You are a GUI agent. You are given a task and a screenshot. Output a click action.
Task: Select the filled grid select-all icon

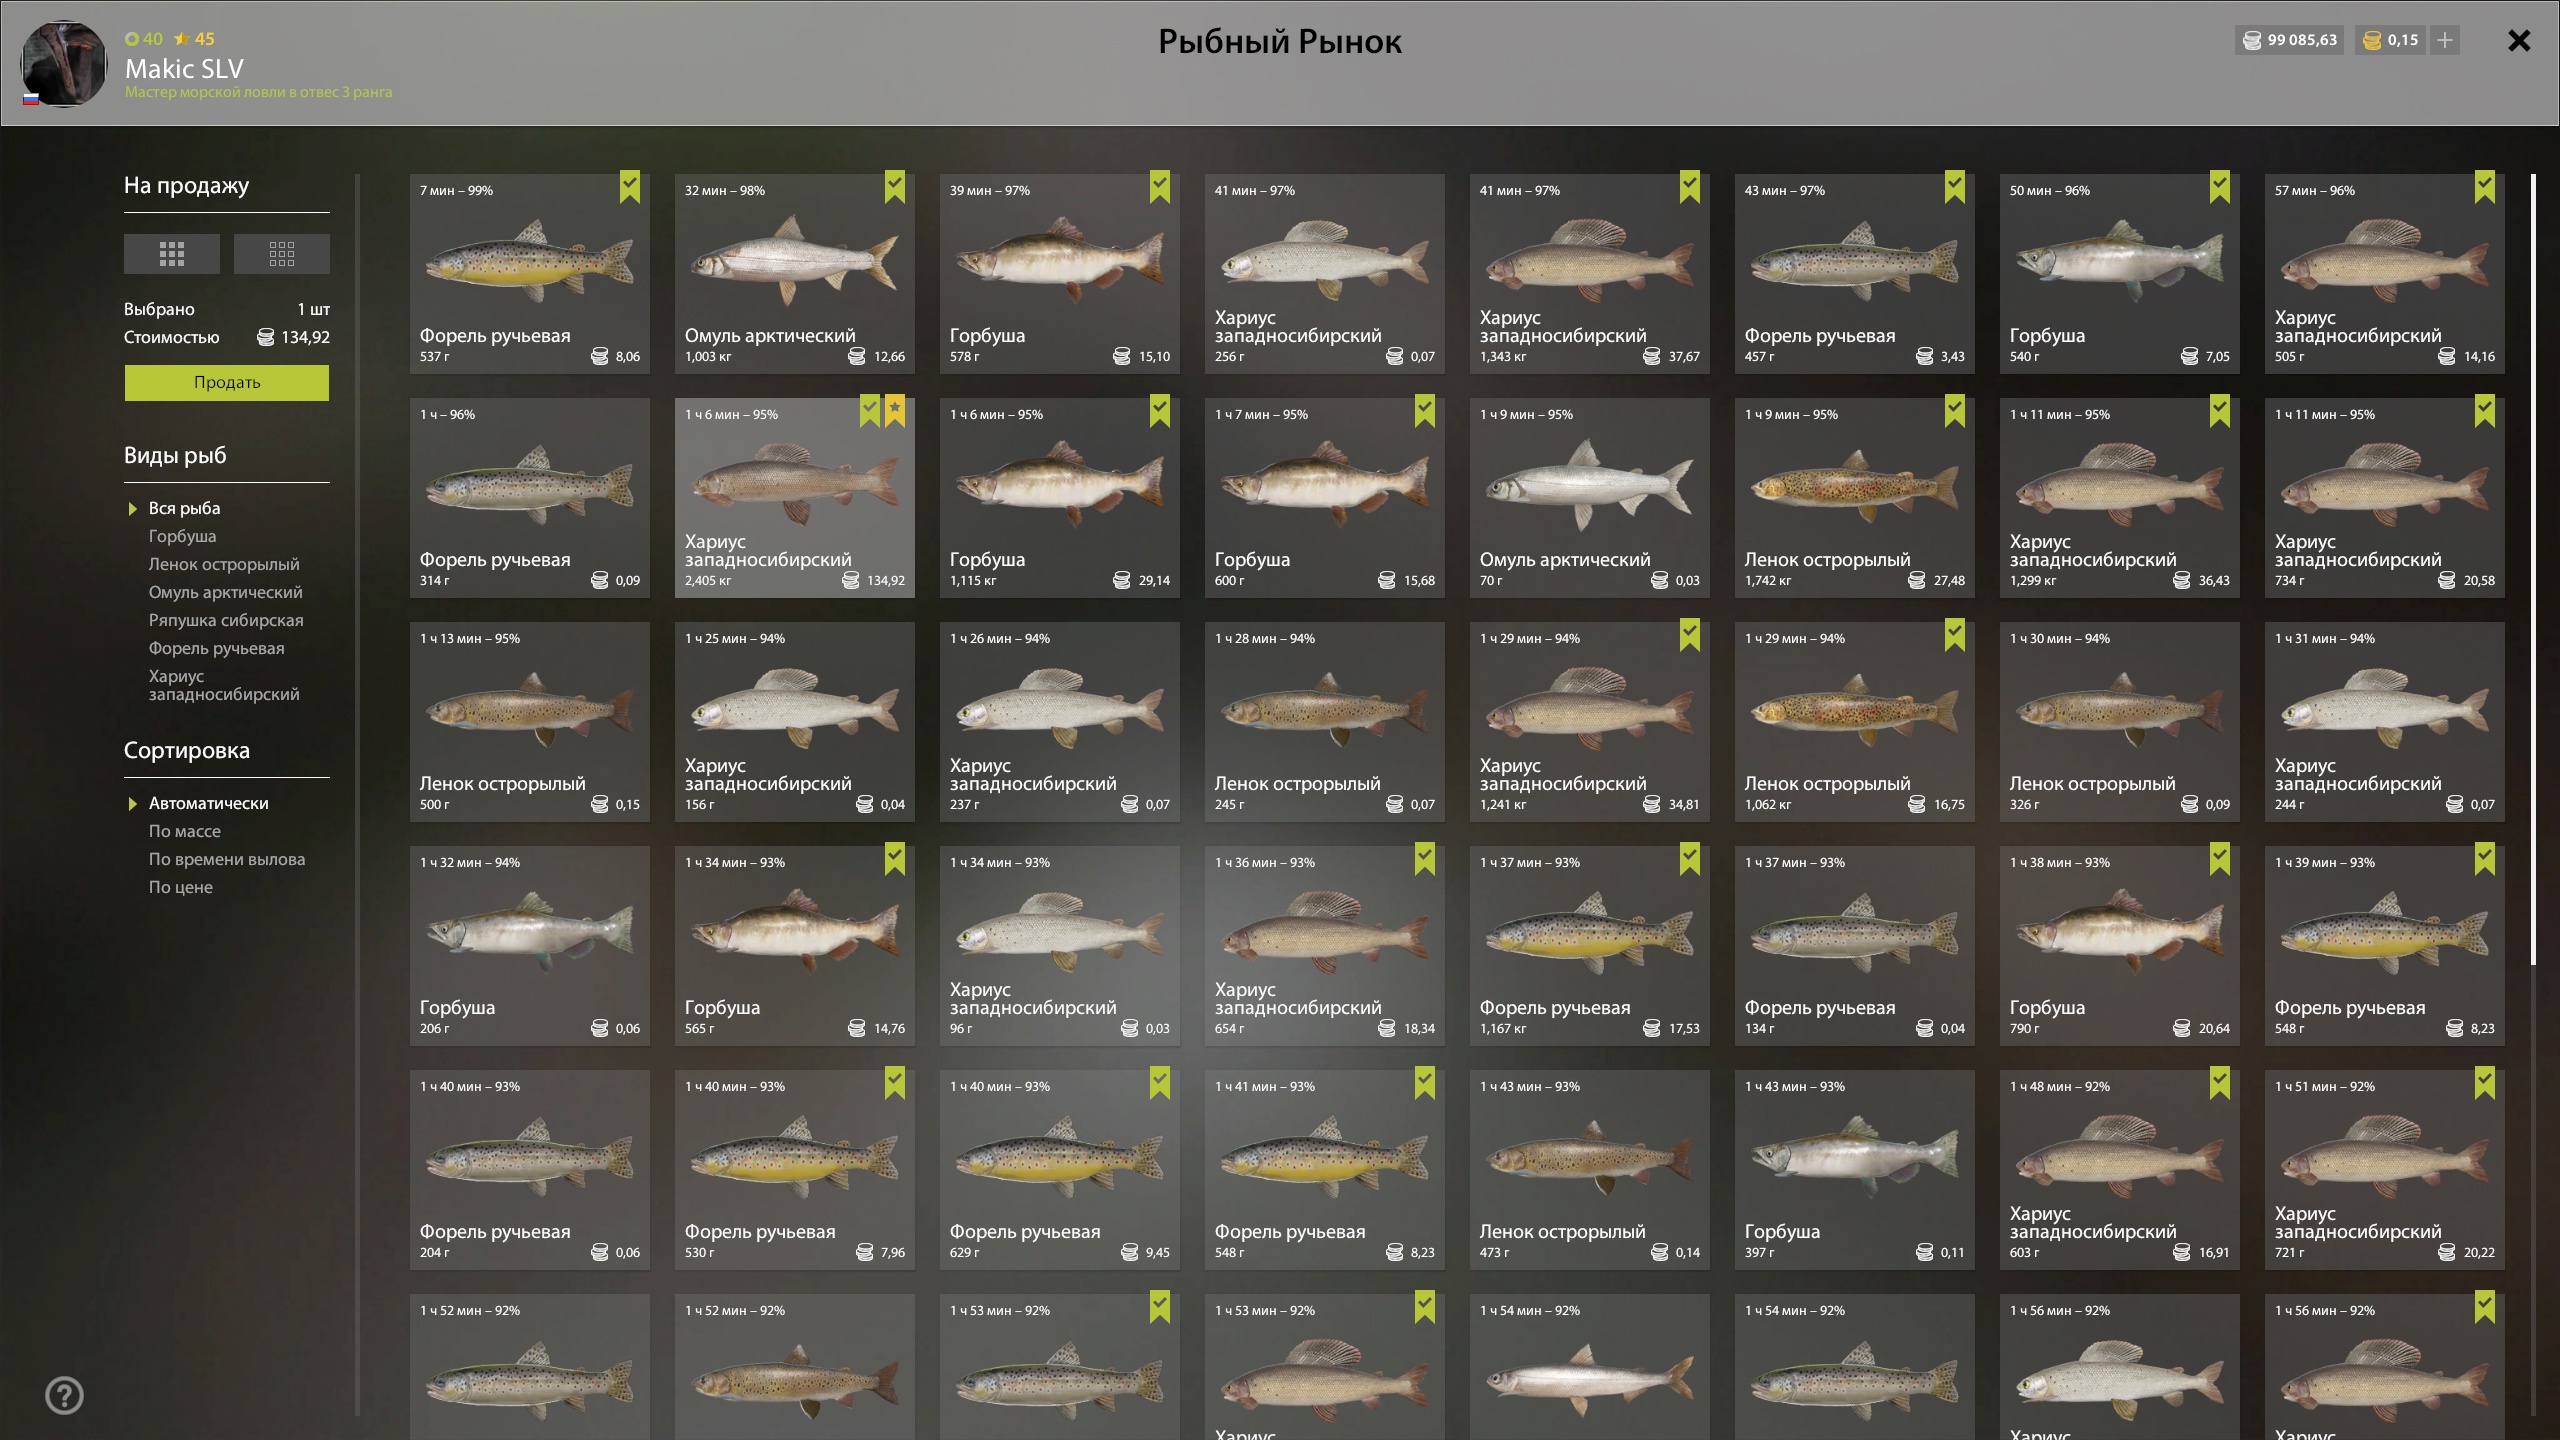pyautogui.click(x=172, y=254)
